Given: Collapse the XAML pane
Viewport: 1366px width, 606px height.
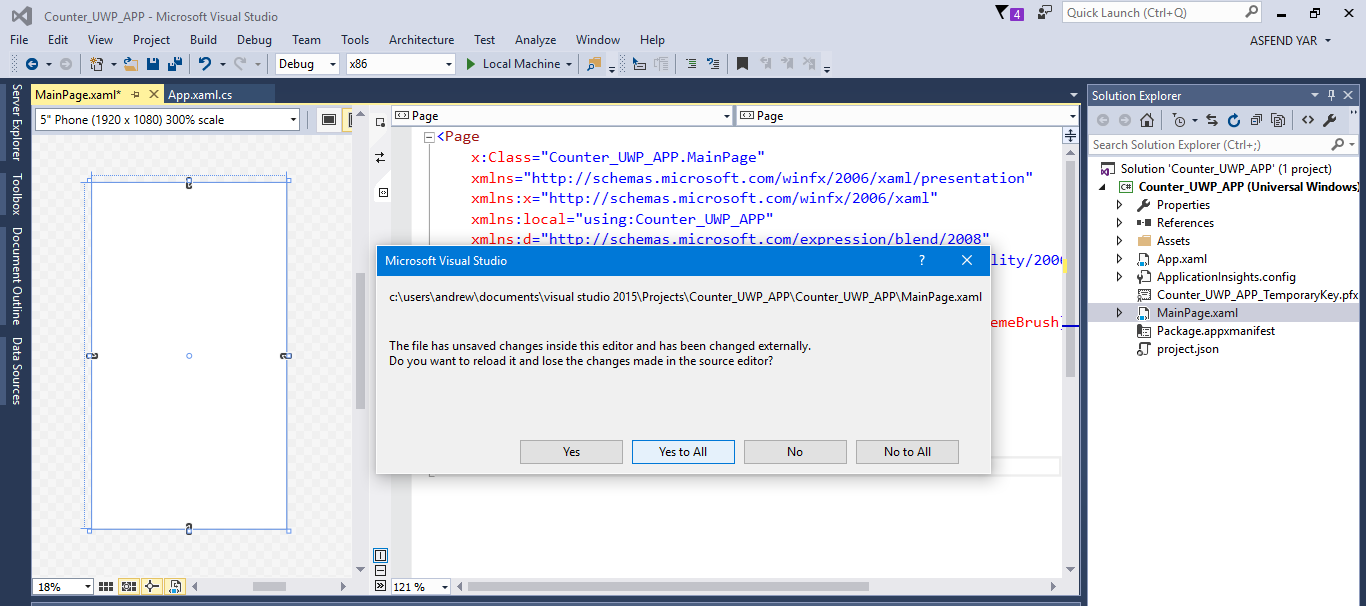Looking at the screenshot, I should [x=380, y=586].
